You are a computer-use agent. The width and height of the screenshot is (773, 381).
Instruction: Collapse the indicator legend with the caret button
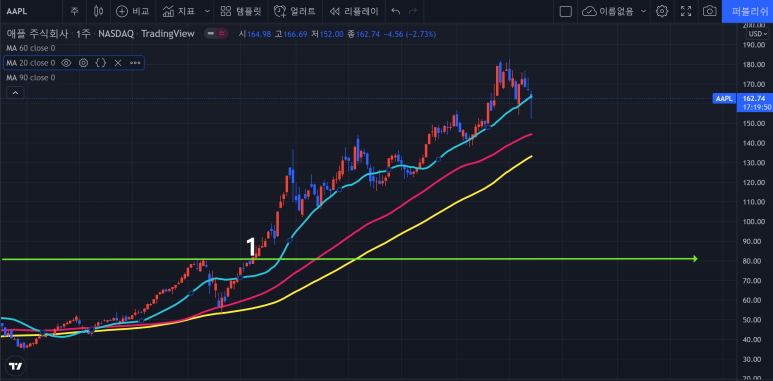[15, 93]
